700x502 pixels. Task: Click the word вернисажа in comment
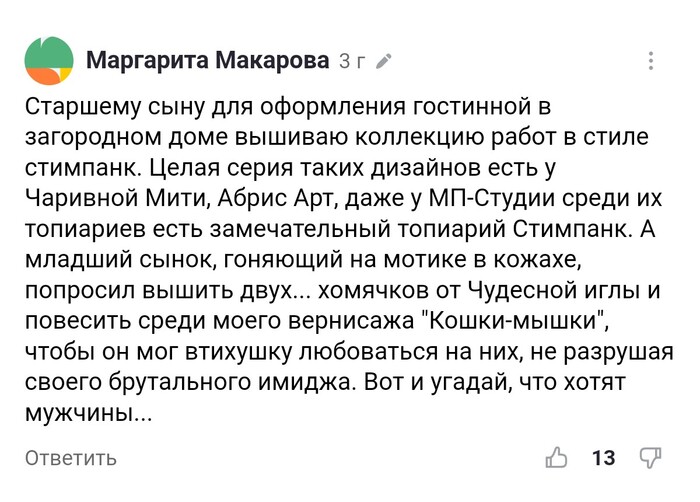[352, 321]
